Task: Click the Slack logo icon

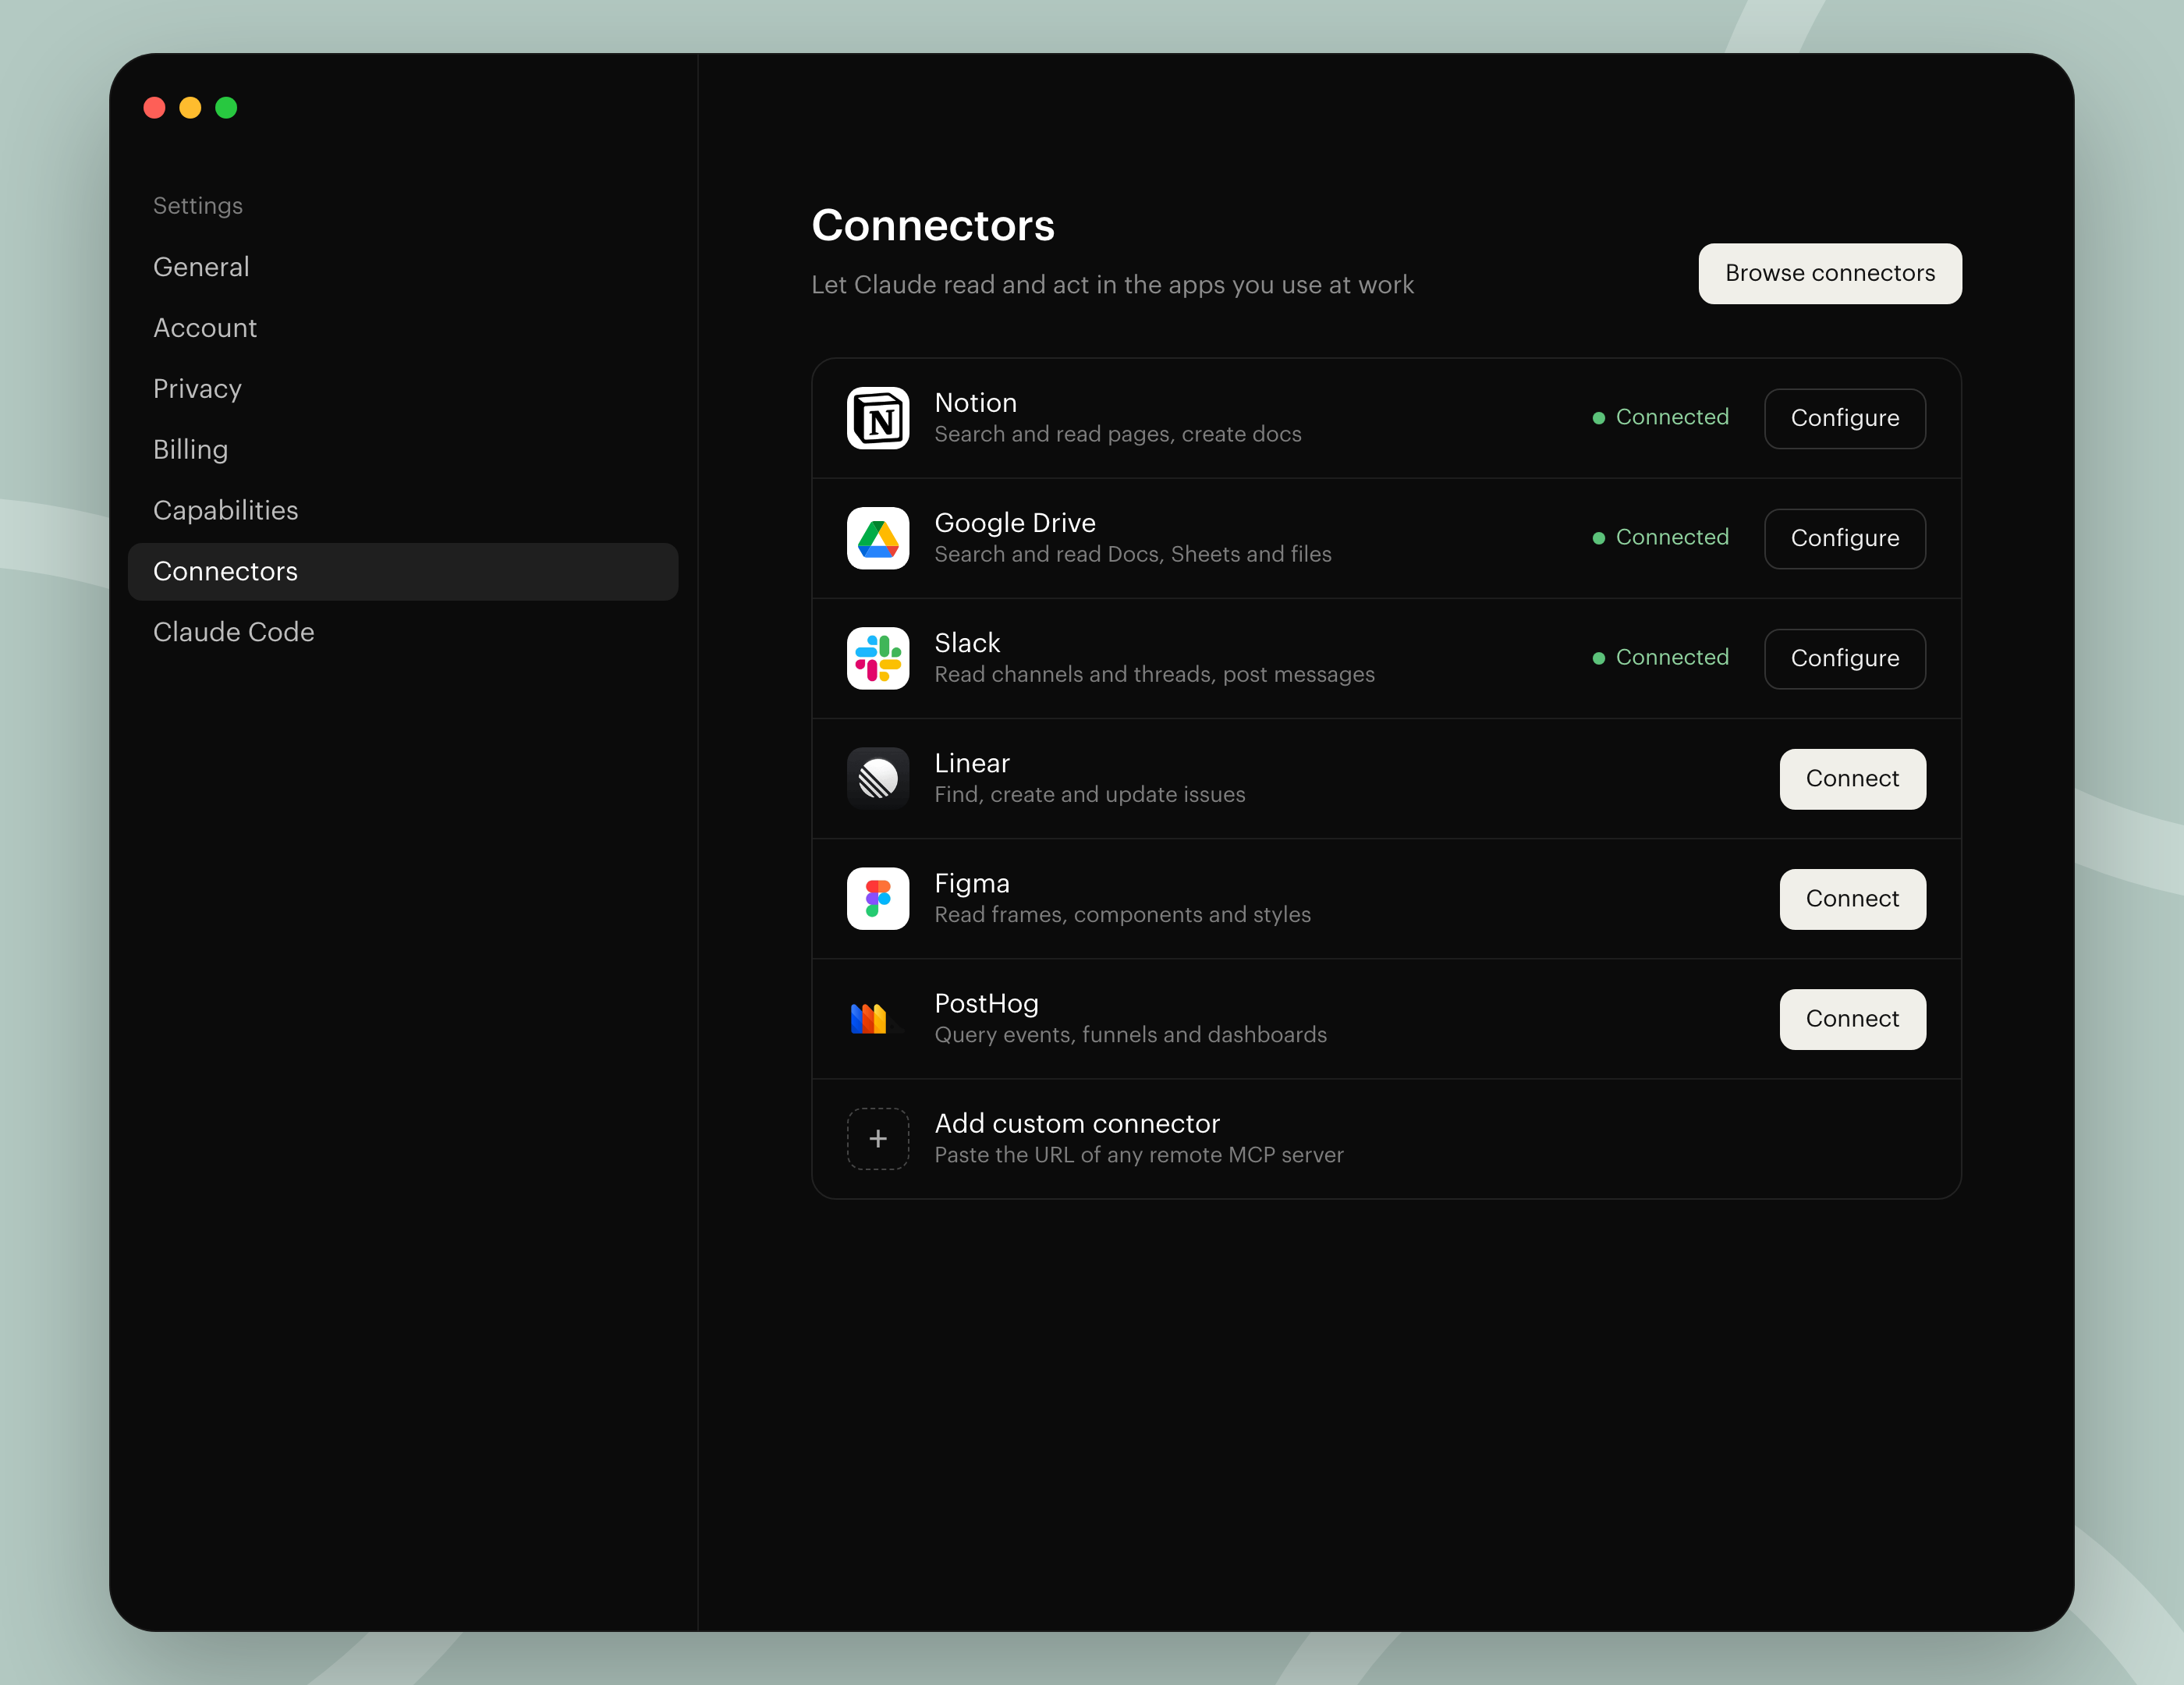Action: [x=877, y=658]
